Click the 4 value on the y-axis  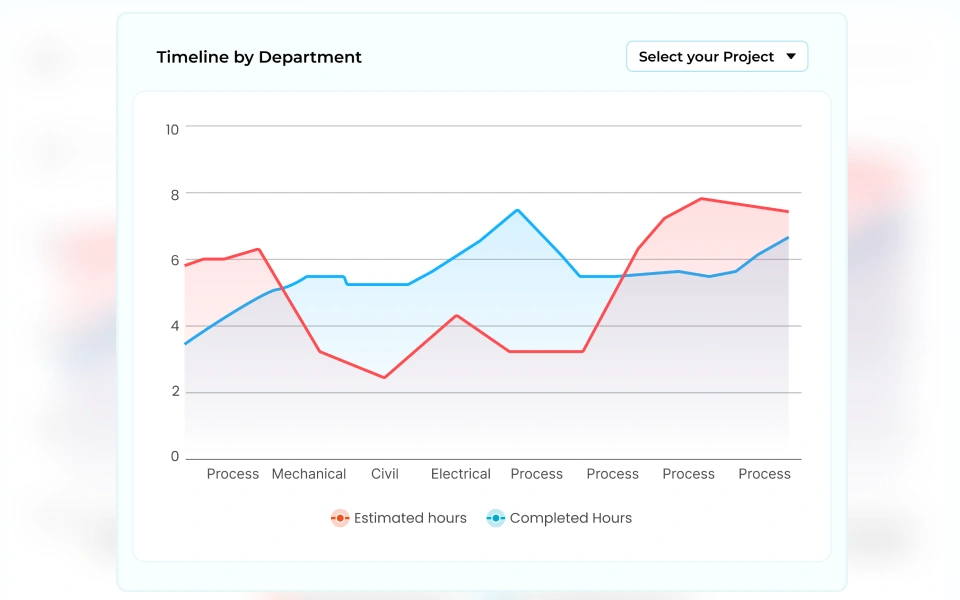(x=174, y=326)
